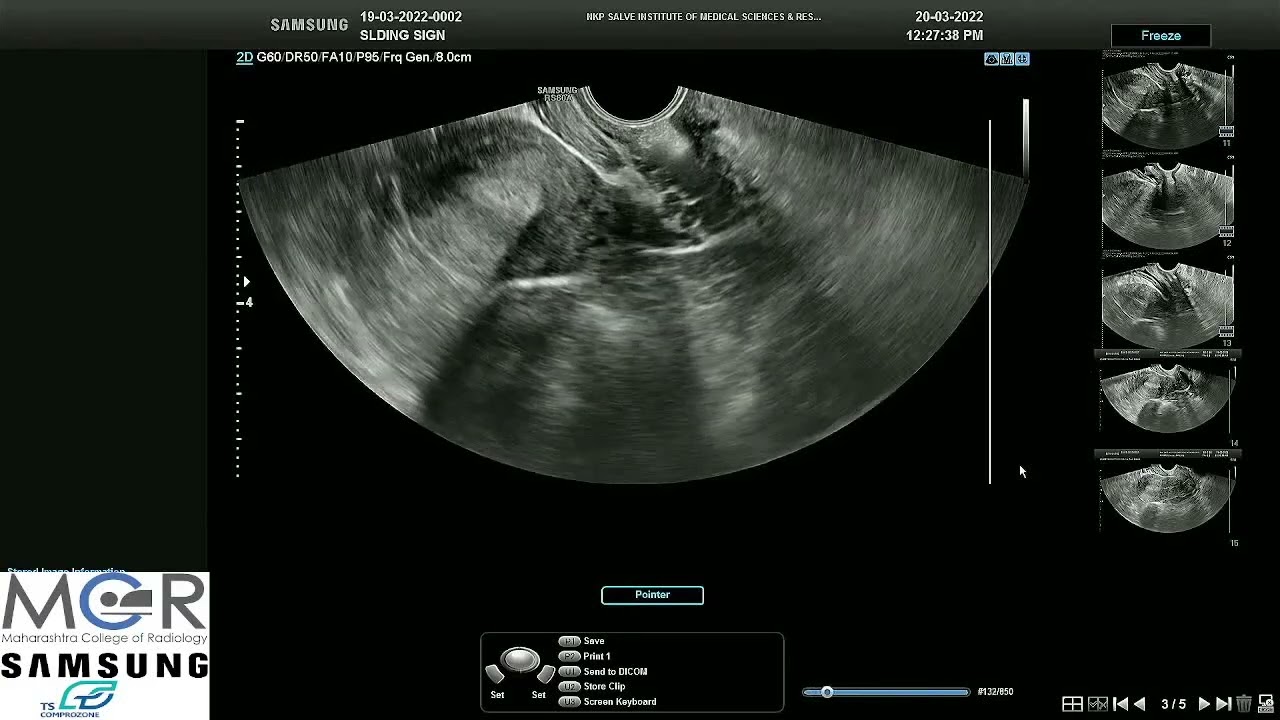Viewport: 1280px width, 720px height.
Task: Click the focus position arrow marker on depth scale
Action: coord(246,282)
